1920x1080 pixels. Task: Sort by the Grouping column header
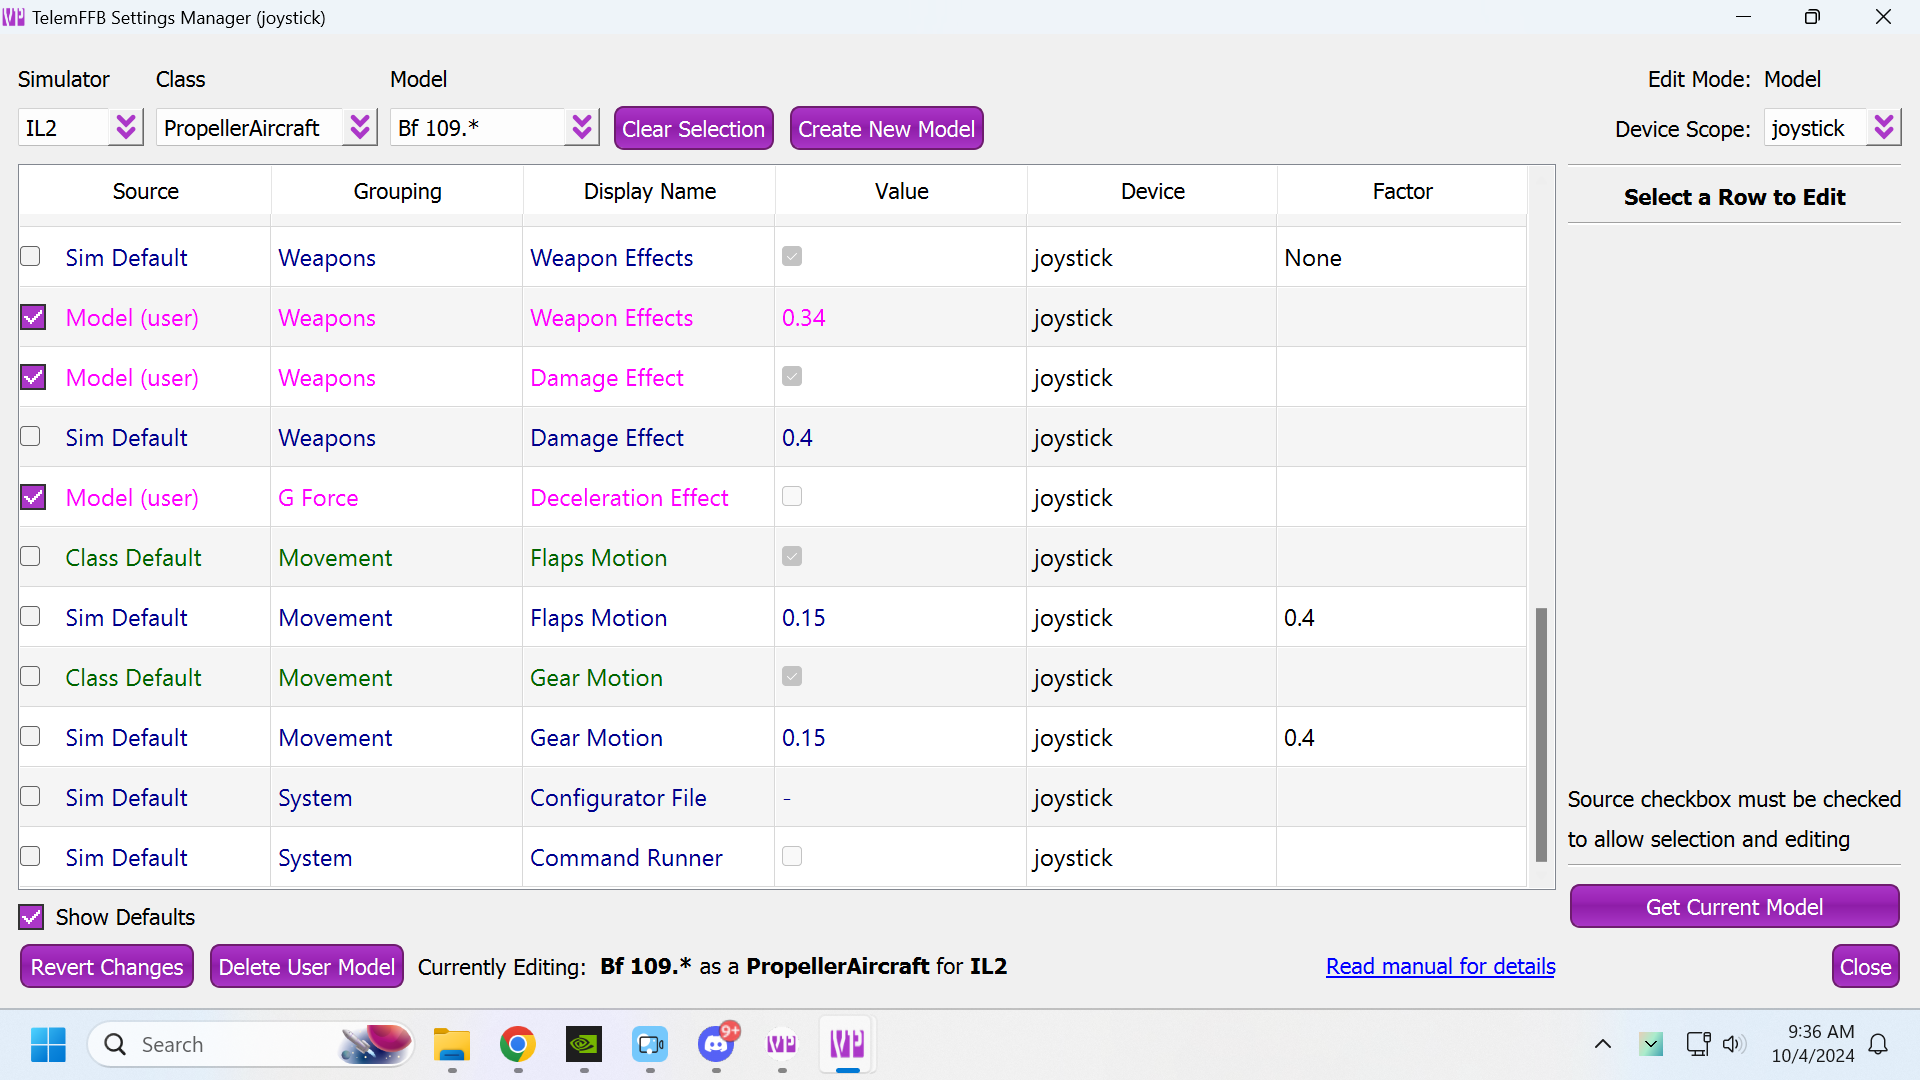tap(397, 191)
